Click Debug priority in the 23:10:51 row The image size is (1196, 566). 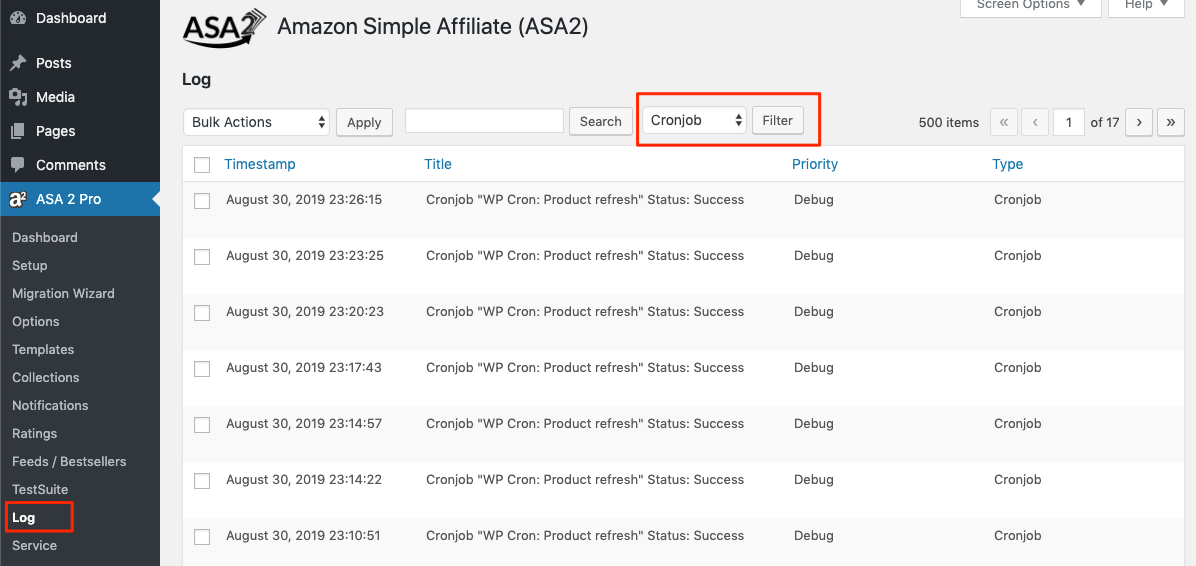coord(814,535)
